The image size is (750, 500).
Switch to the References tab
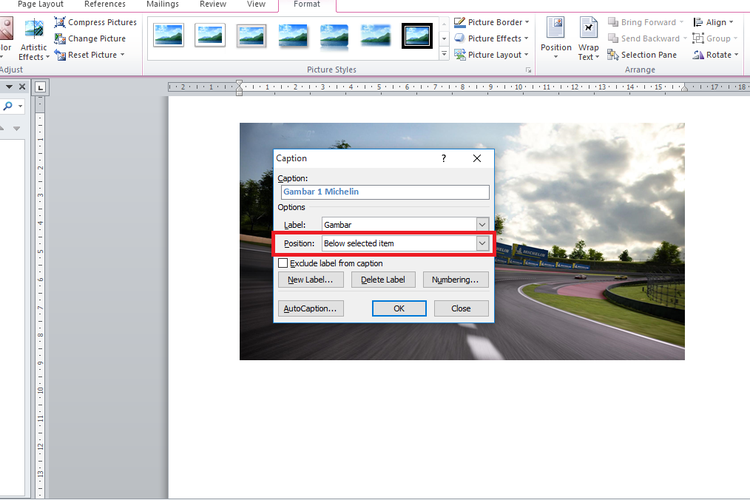[x=105, y=4]
